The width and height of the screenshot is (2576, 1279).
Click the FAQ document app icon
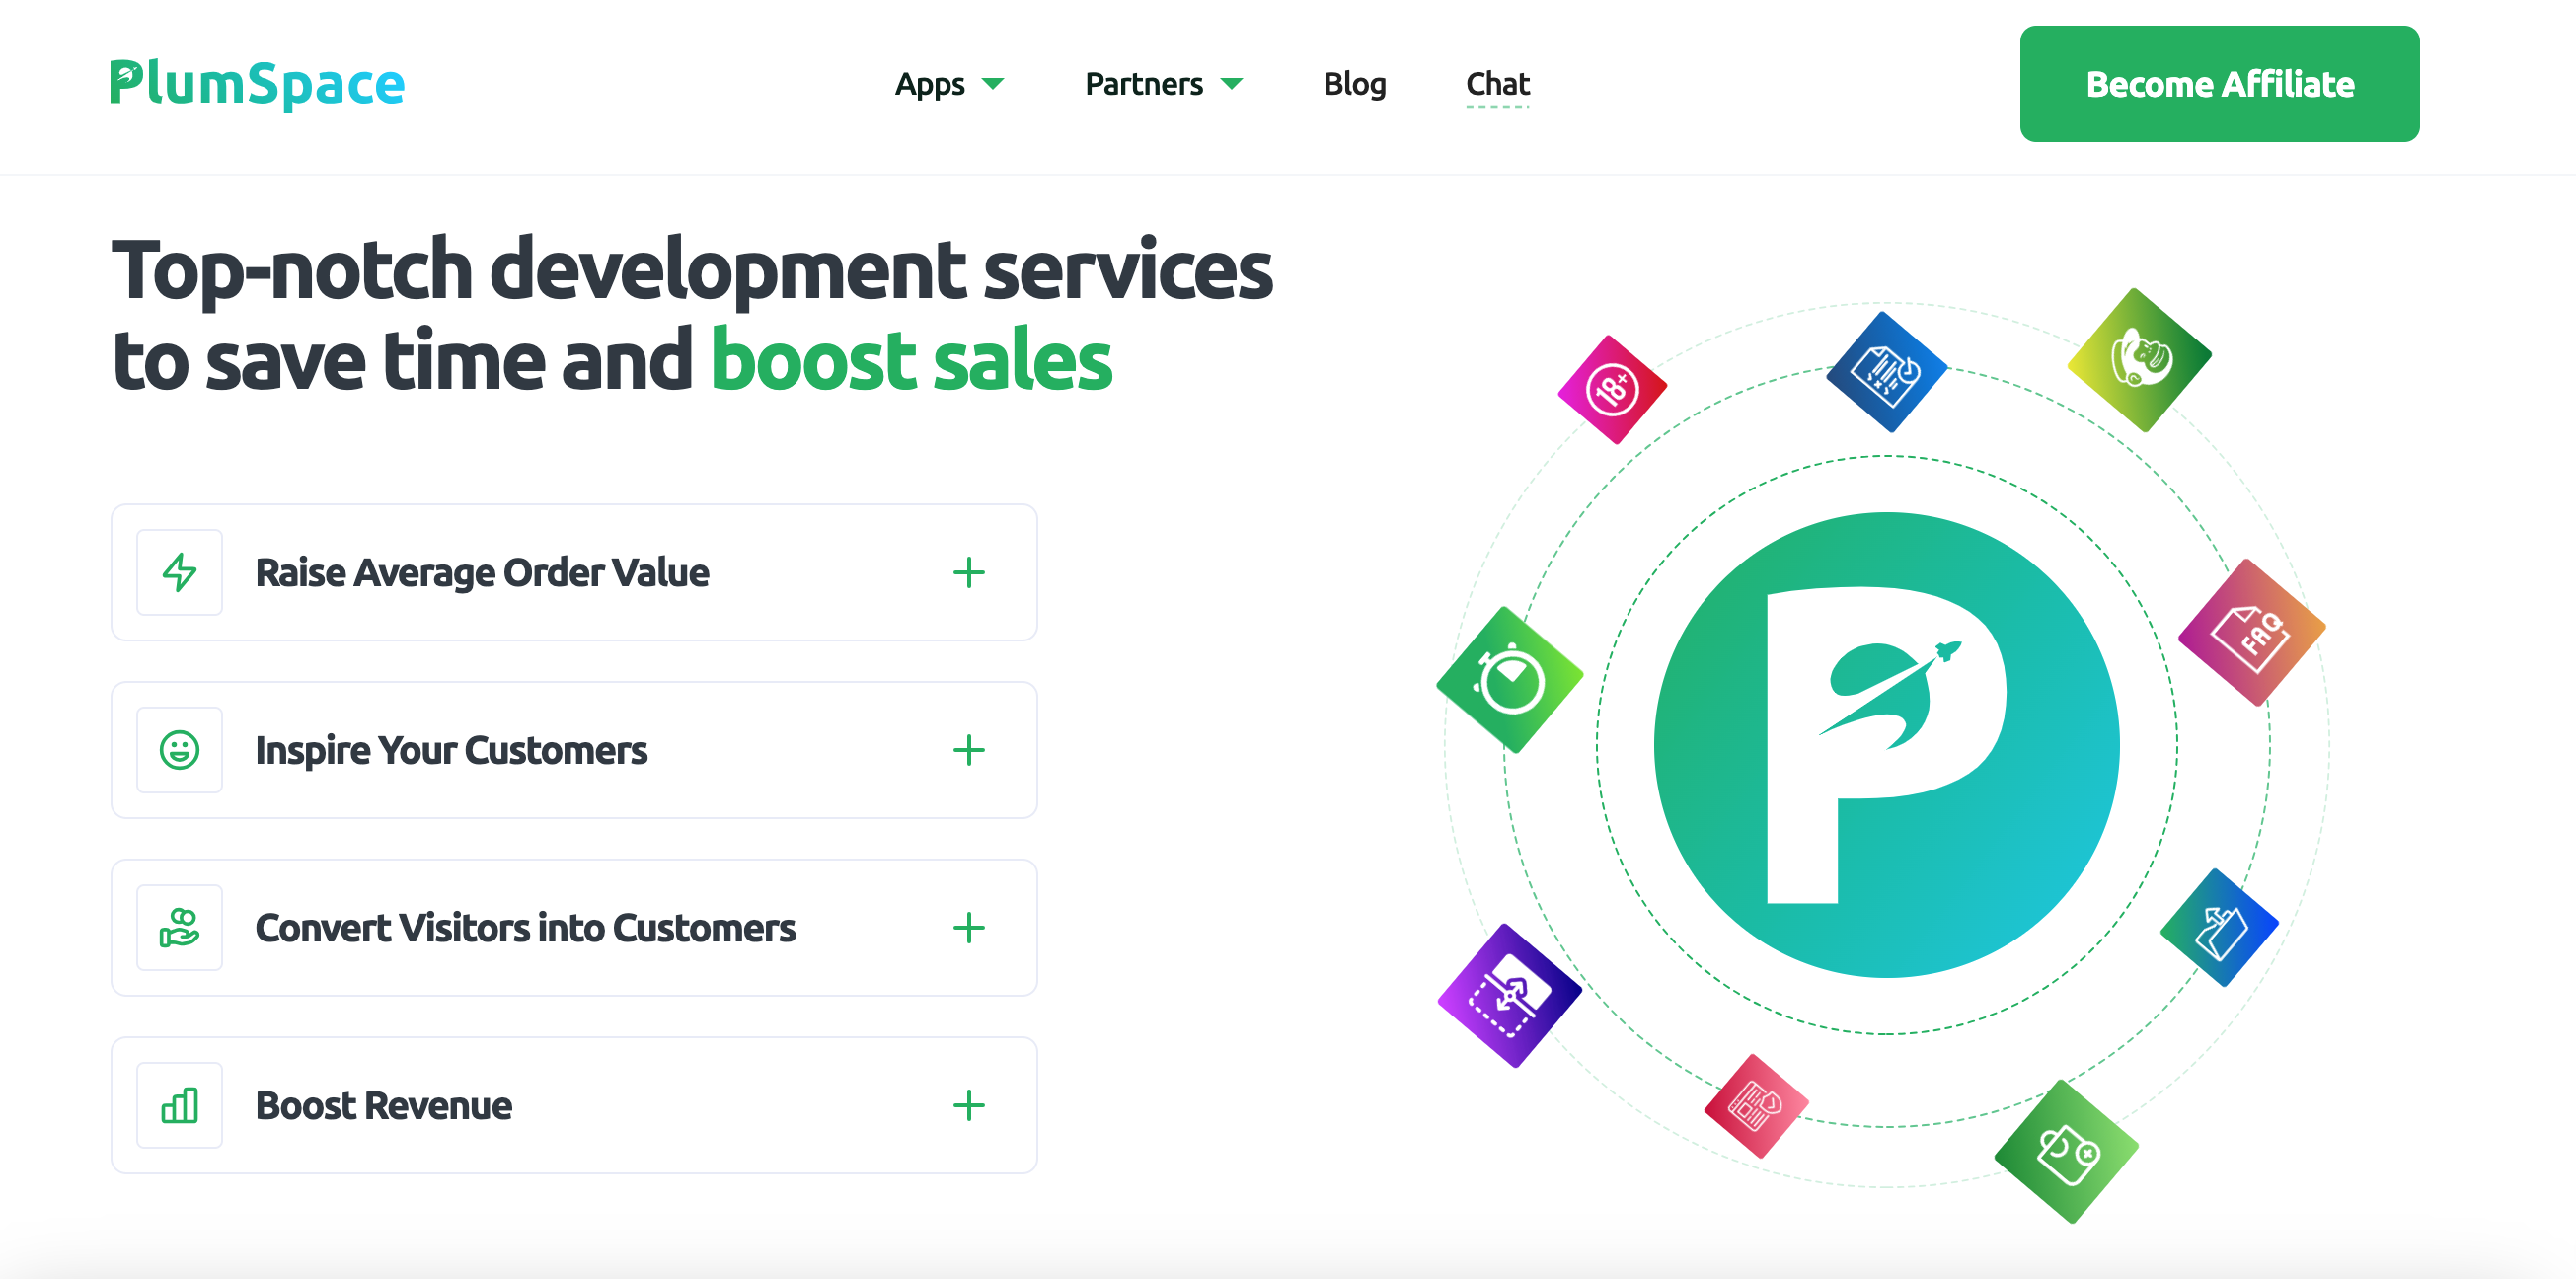[2250, 632]
